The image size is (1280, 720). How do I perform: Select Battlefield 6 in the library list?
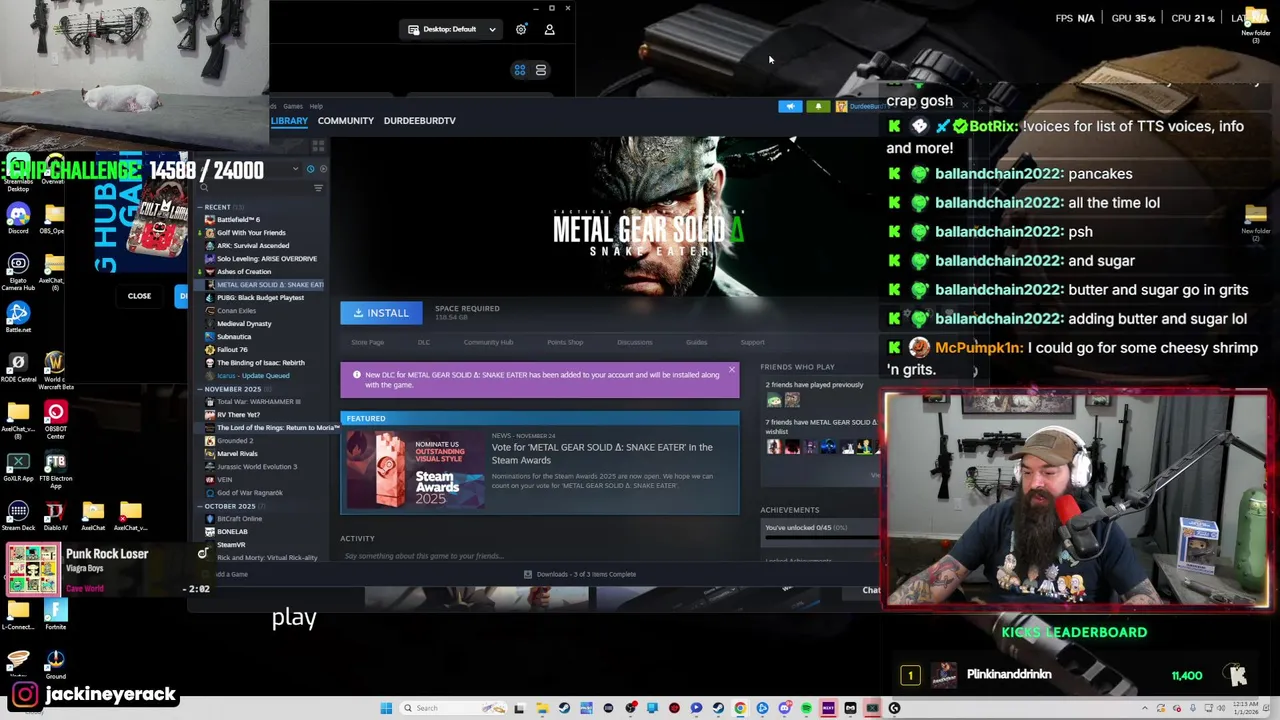click(238, 220)
